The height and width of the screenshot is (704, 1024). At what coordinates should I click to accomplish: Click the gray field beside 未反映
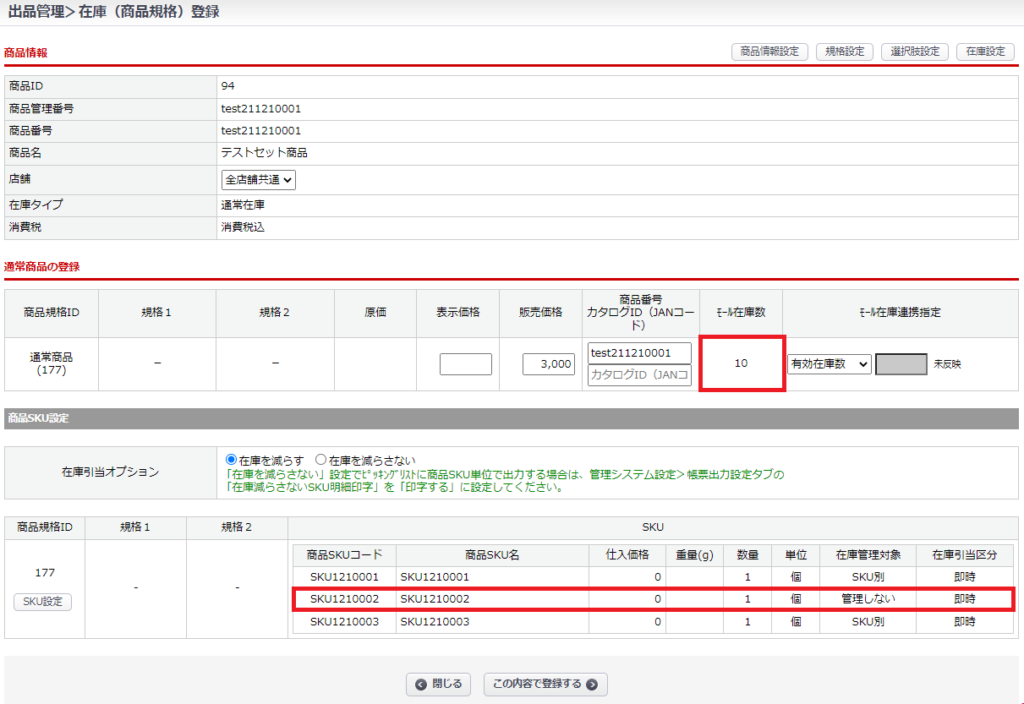(901, 364)
